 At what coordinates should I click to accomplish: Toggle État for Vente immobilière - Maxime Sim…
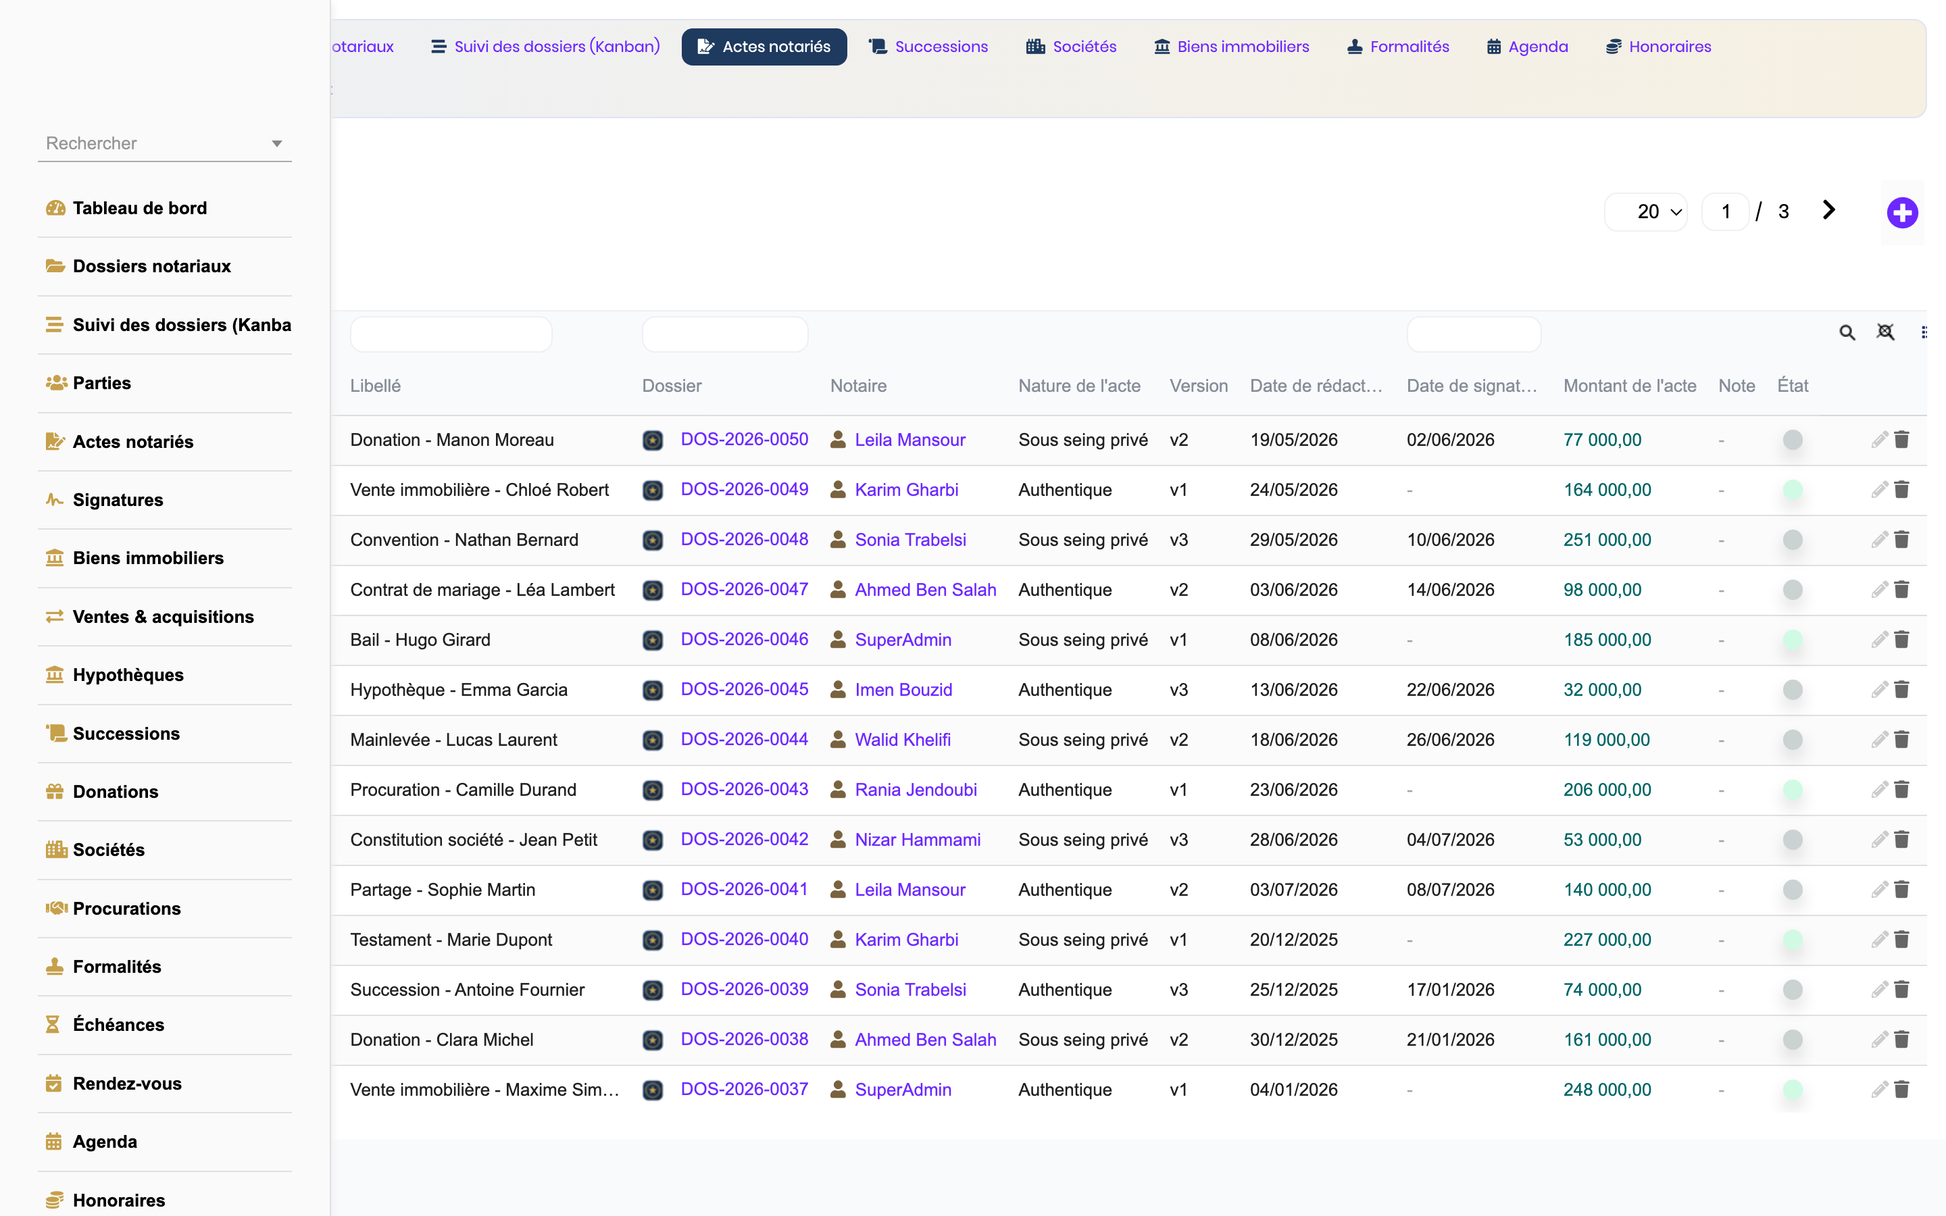click(1792, 1090)
